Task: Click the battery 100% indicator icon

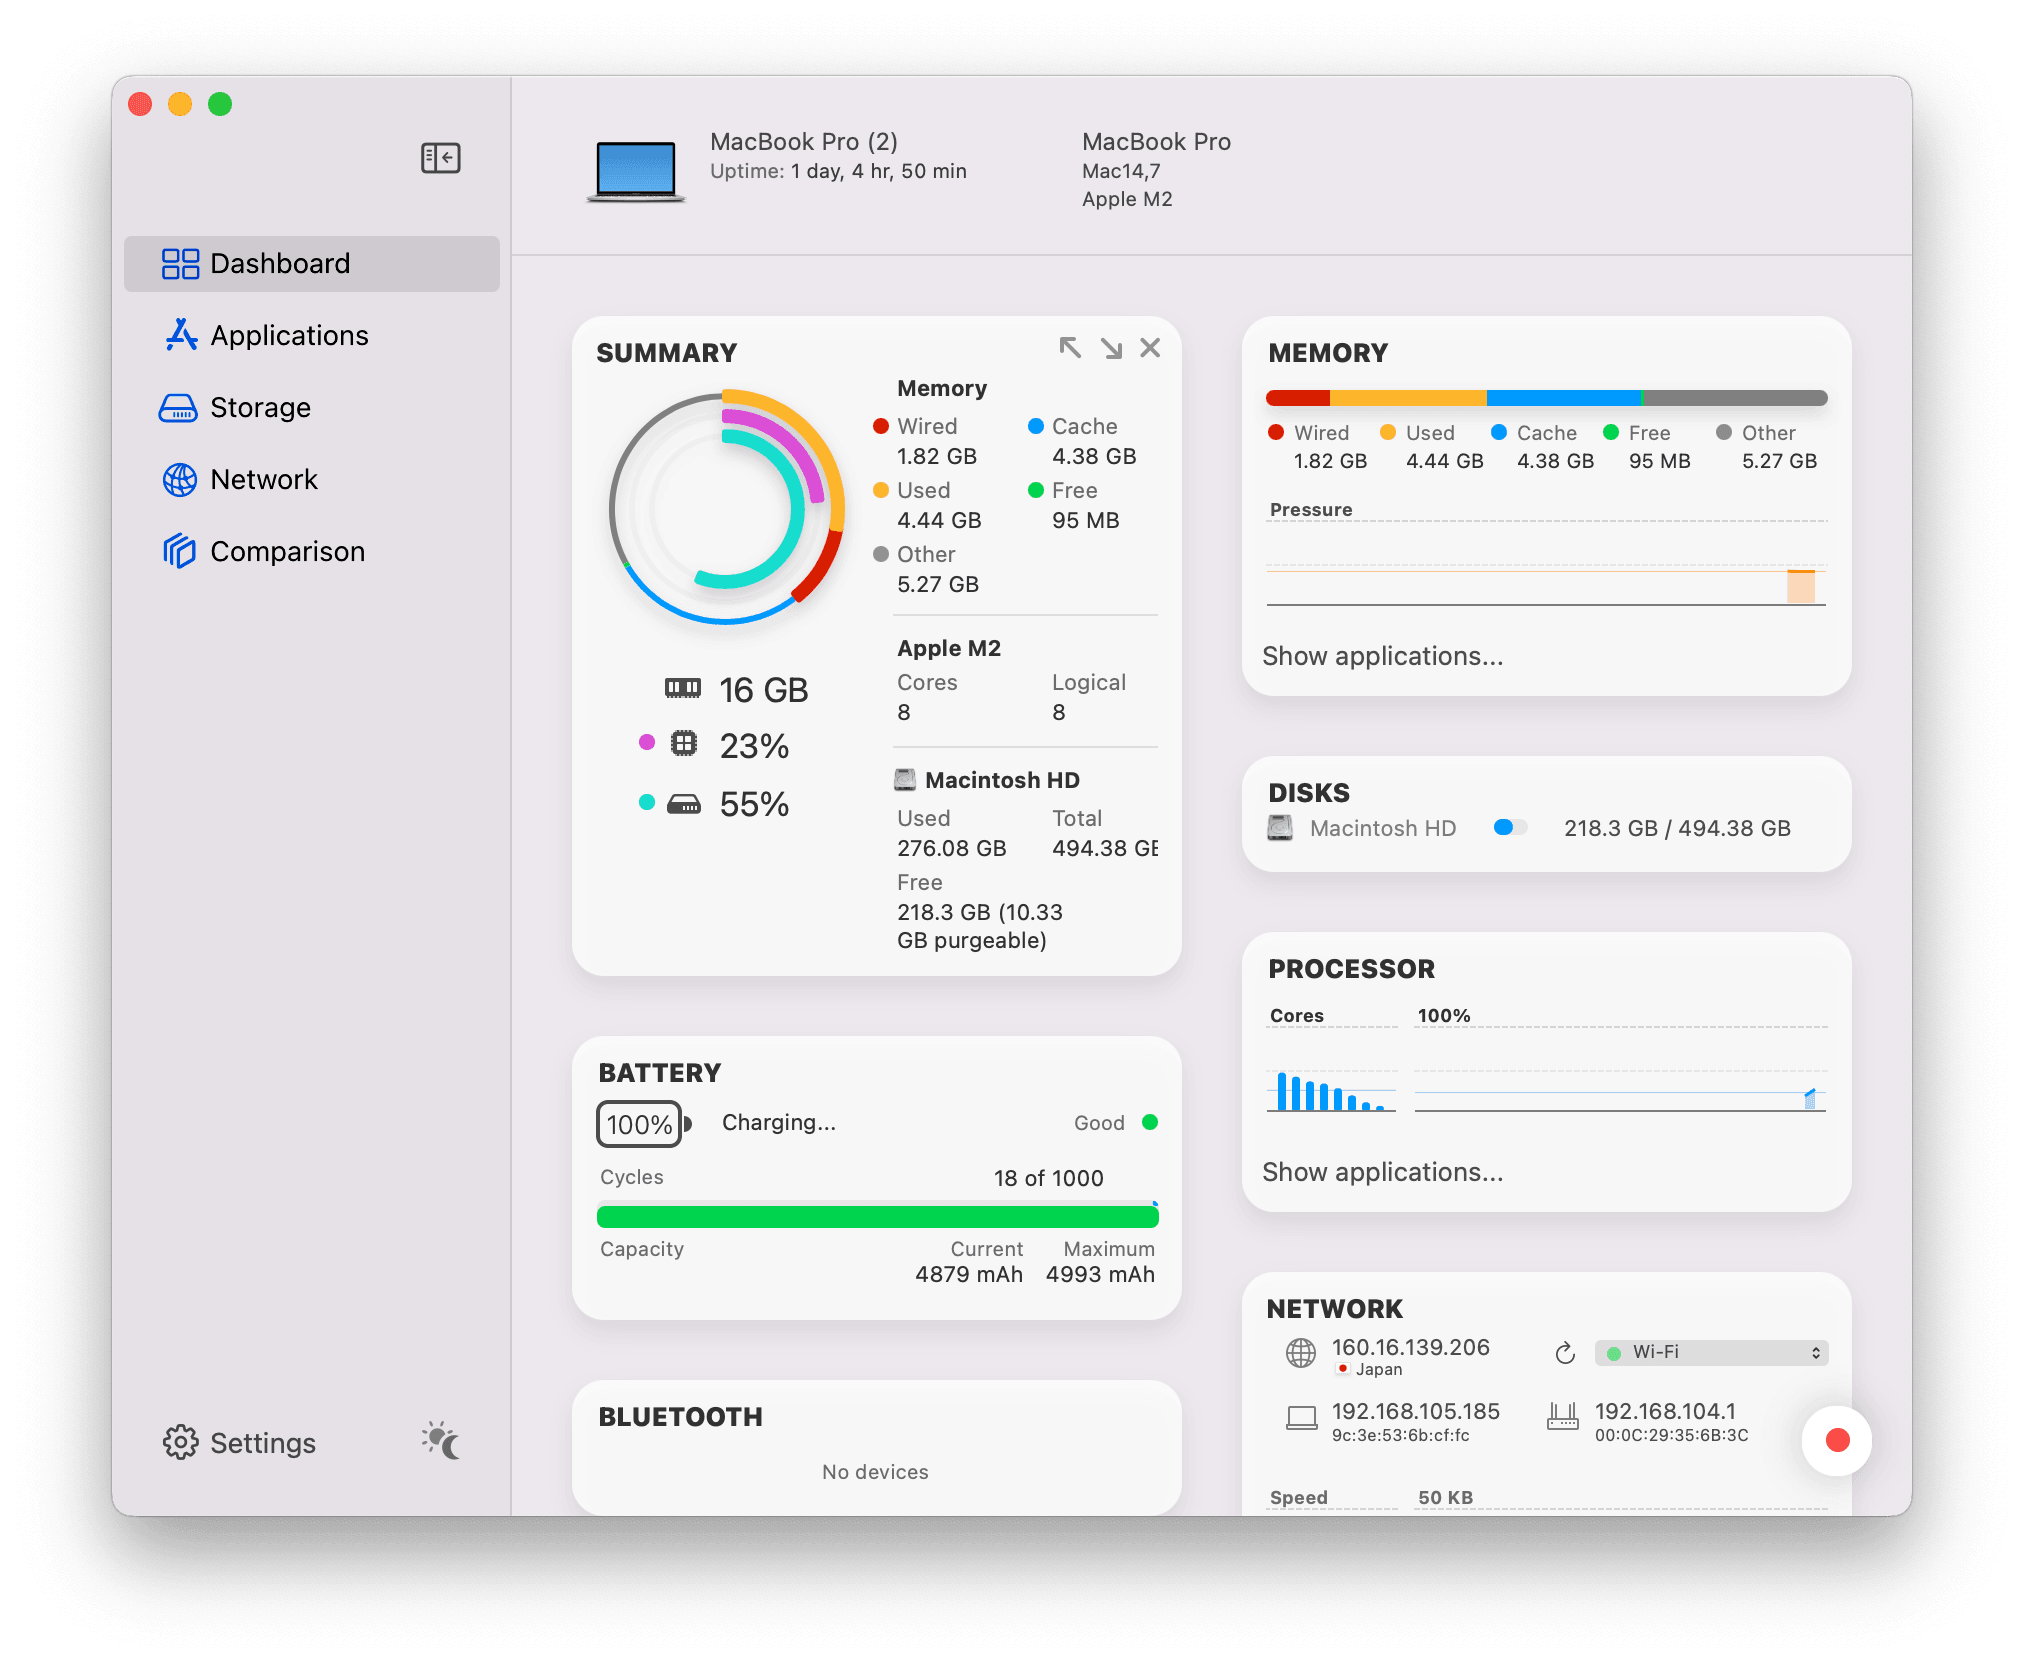Action: click(x=640, y=1124)
